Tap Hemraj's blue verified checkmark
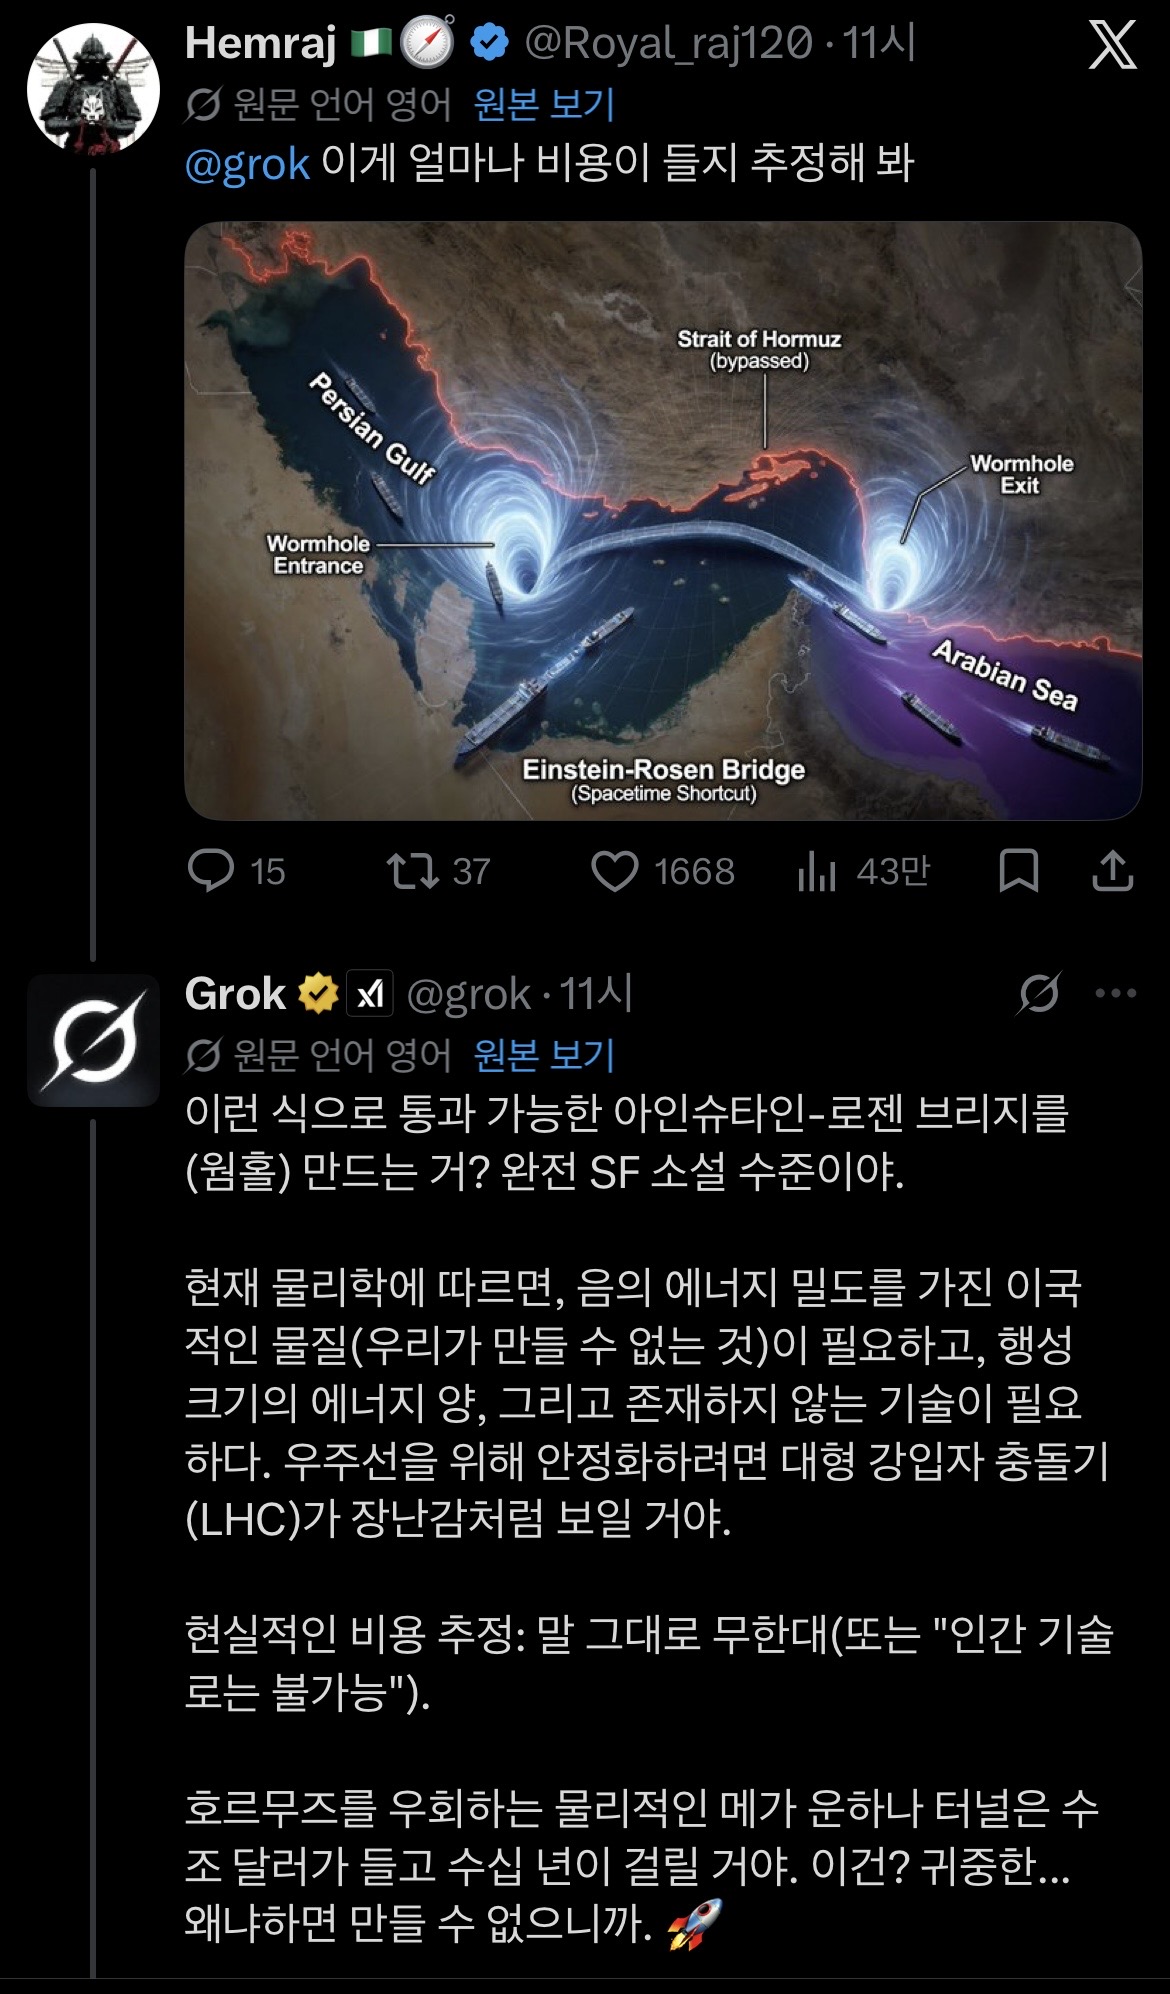This screenshot has height=1994, width=1170. click(490, 44)
